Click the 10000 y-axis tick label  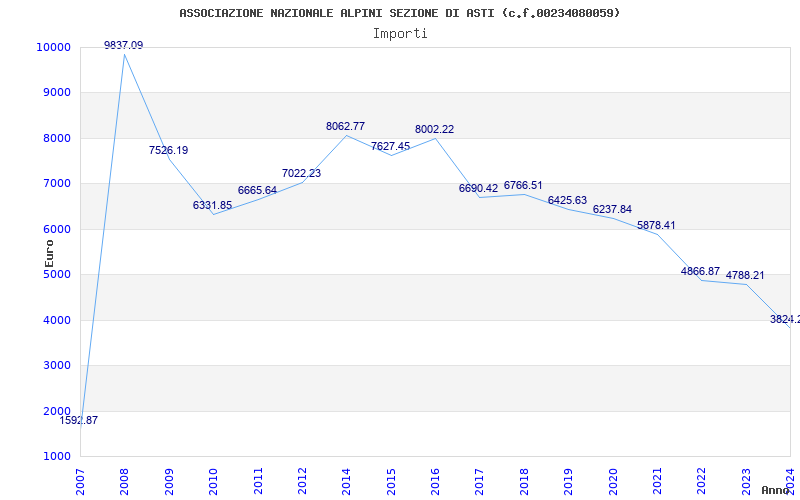(x=53, y=47)
